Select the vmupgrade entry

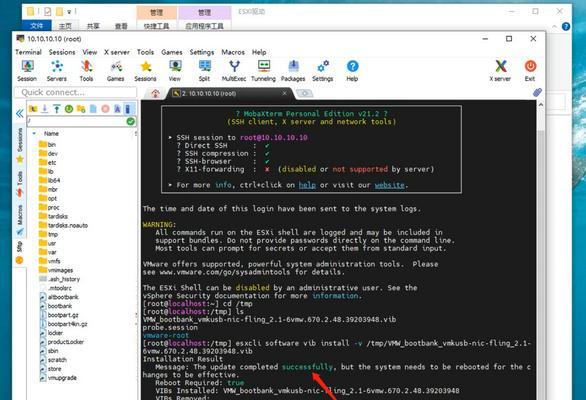(58, 378)
